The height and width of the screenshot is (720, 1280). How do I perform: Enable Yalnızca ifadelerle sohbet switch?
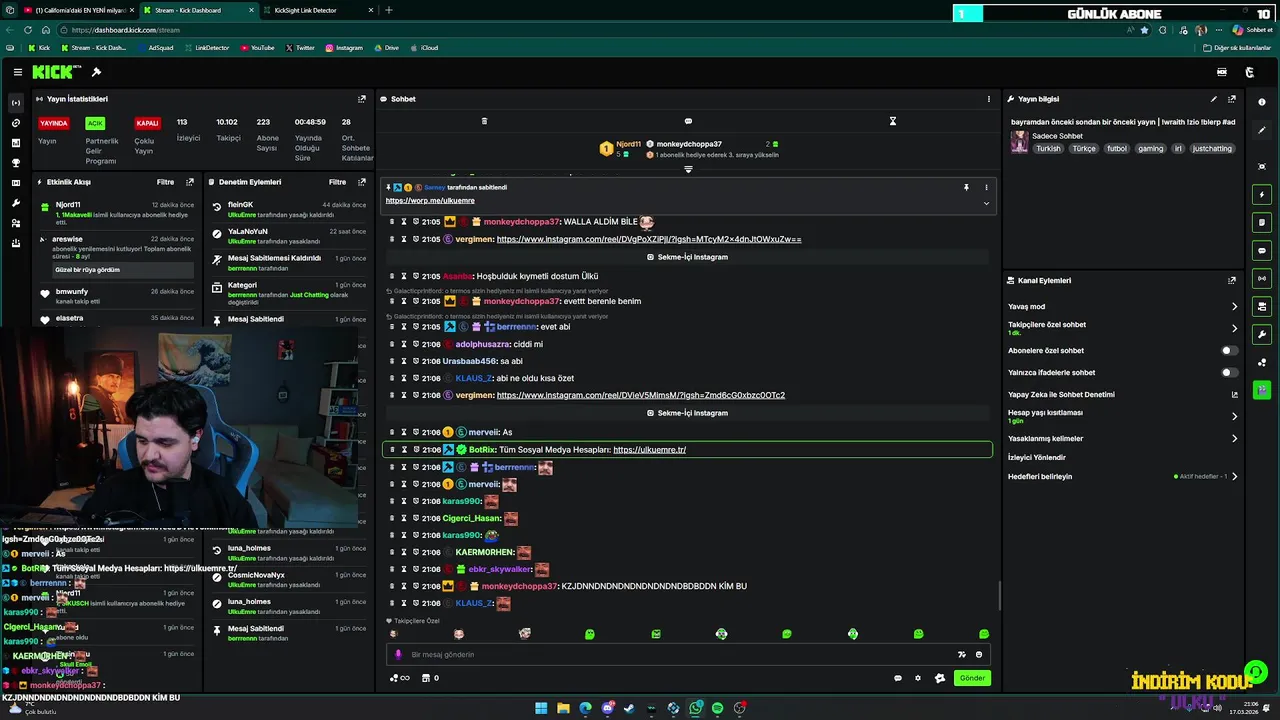click(x=1229, y=373)
